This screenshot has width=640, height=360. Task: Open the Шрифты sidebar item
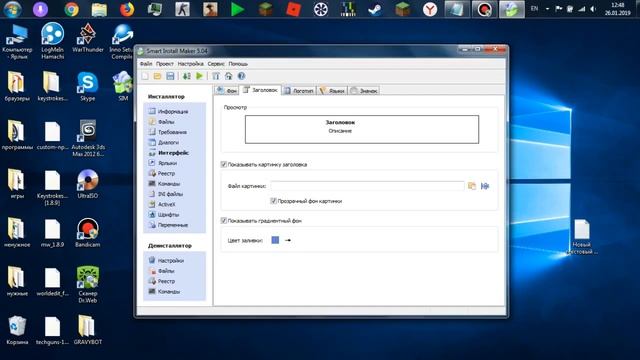pyautogui.click(x=164, y=214)
